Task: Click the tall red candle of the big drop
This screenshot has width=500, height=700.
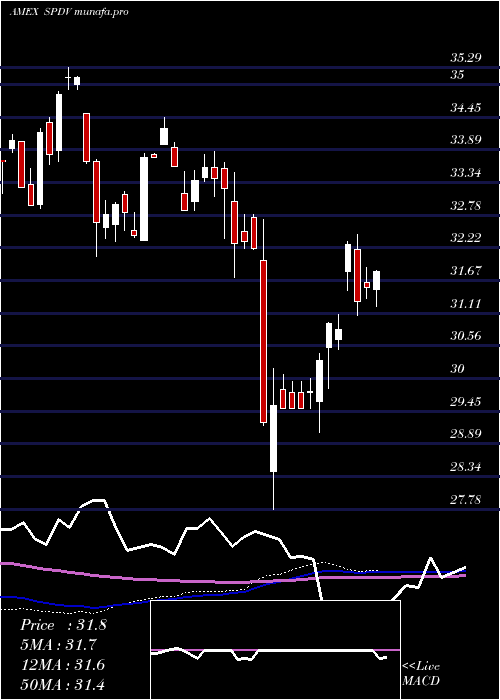Action: pos(264,341)
